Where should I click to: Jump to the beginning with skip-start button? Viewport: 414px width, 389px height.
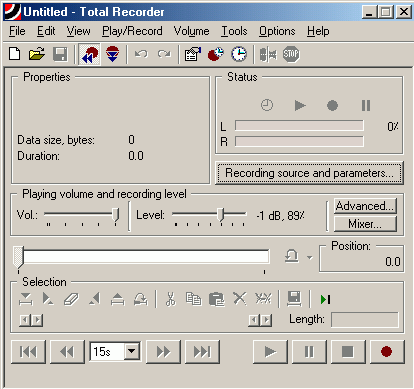pos(28,352)
